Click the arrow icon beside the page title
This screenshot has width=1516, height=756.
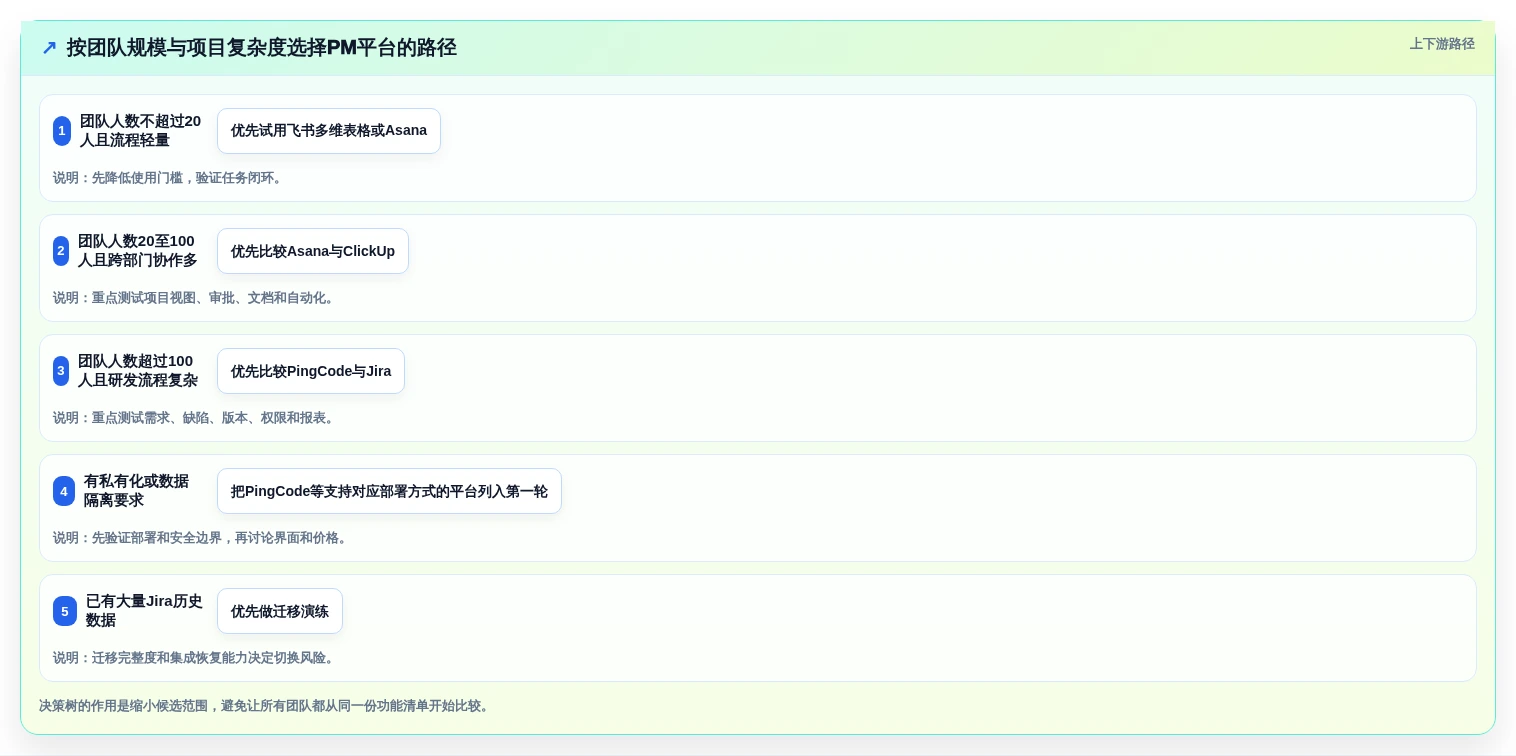coord(49,48)
